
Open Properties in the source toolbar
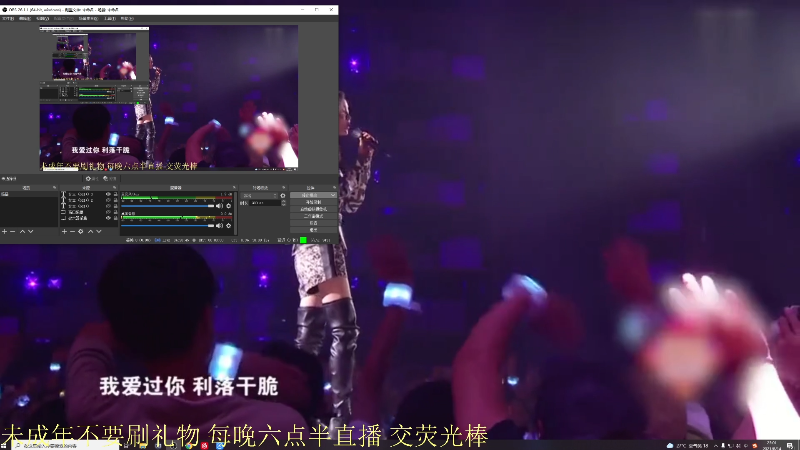tap(92, 179)
